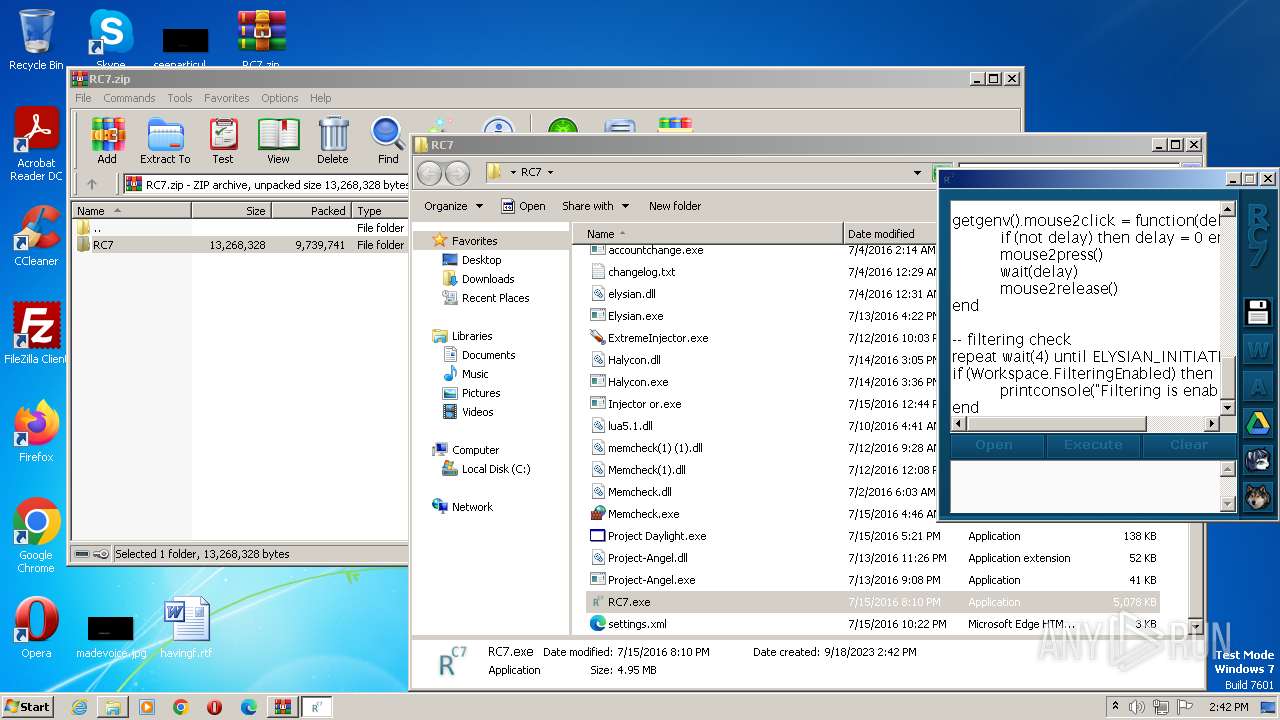The image size is (1280, 720).
Task: Open Recycle Bin desktop icon
Action: [36, 40]
